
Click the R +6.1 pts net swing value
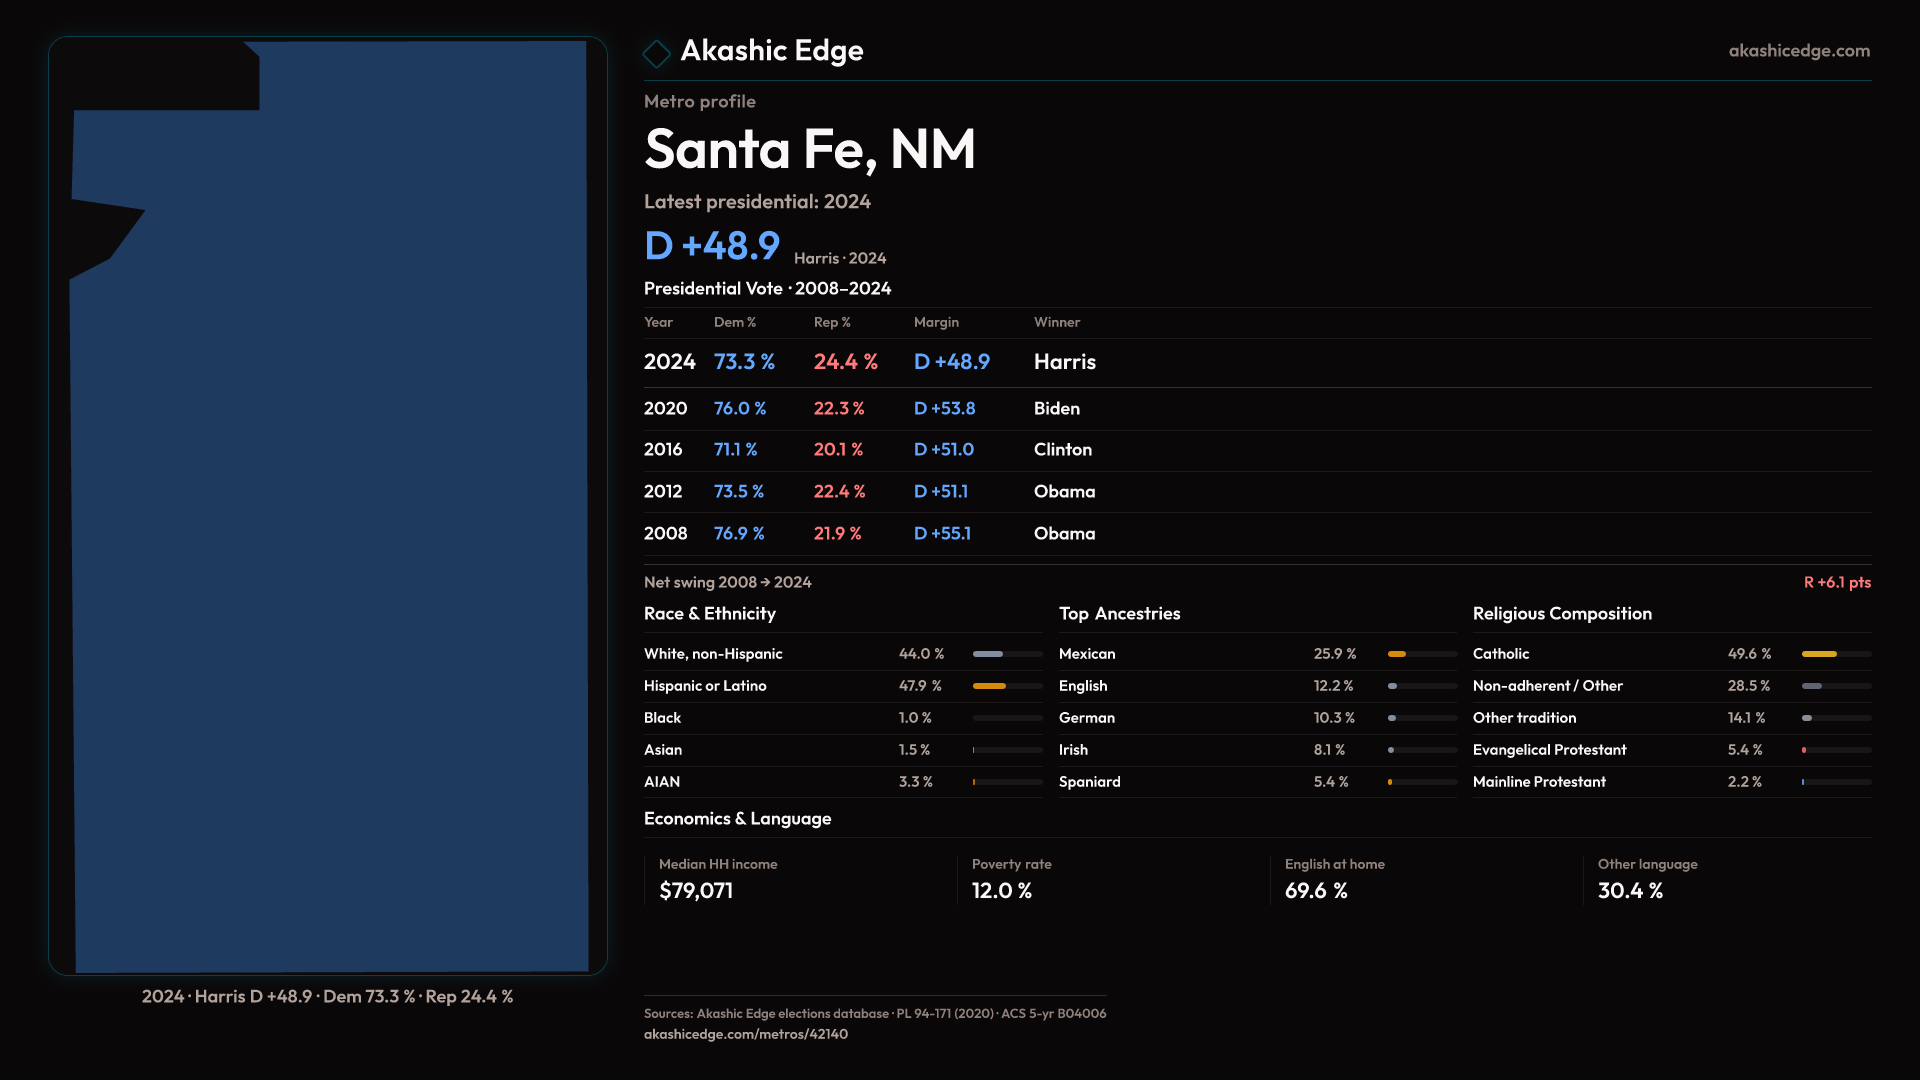coord(1836,582)
